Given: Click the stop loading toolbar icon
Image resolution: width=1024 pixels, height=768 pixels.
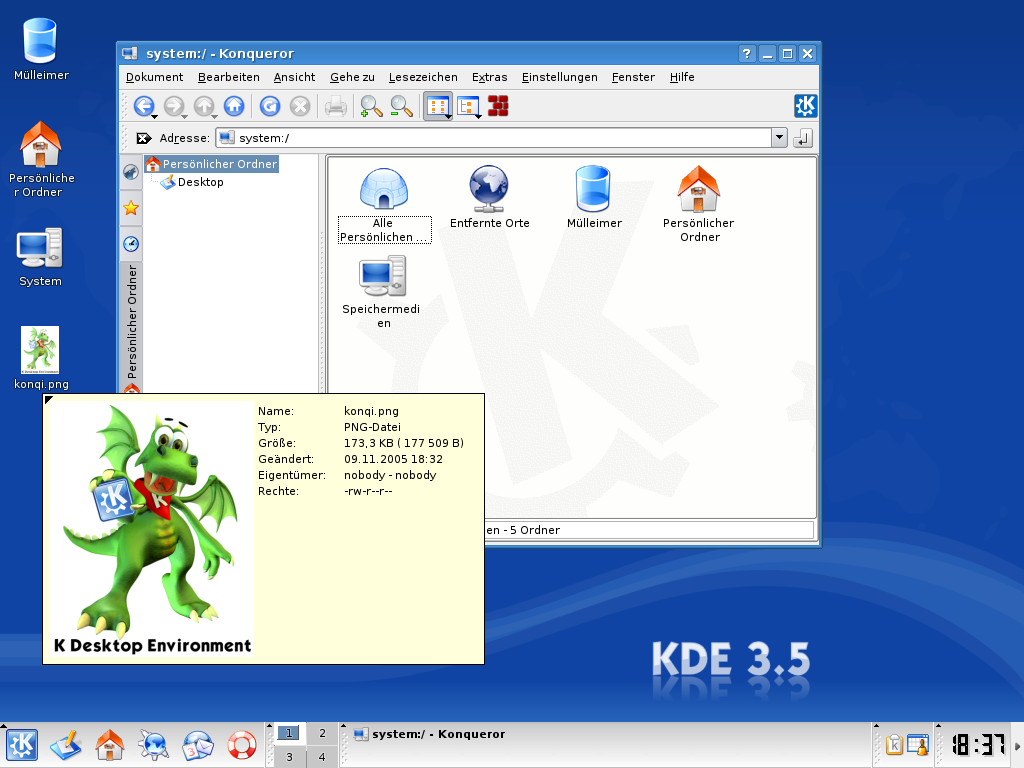Looking at the screenshot, I should pyautogui.click(x=300, y=106).
